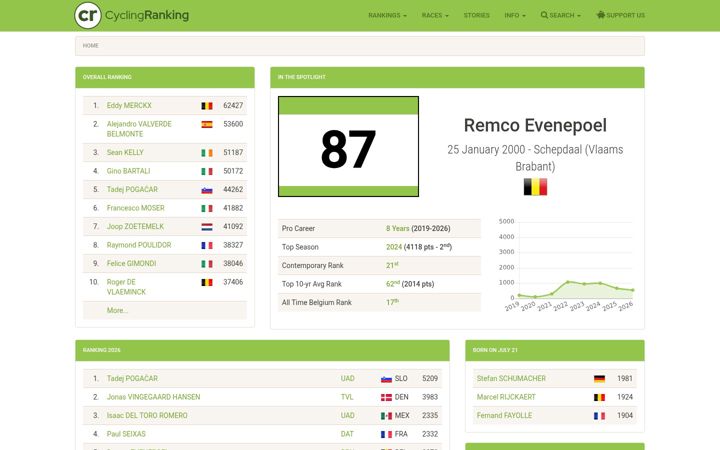Click the 21st contemporary rank link
Image resolution: width=720 pixels, height=450 pixels.
tap(392, 265)
